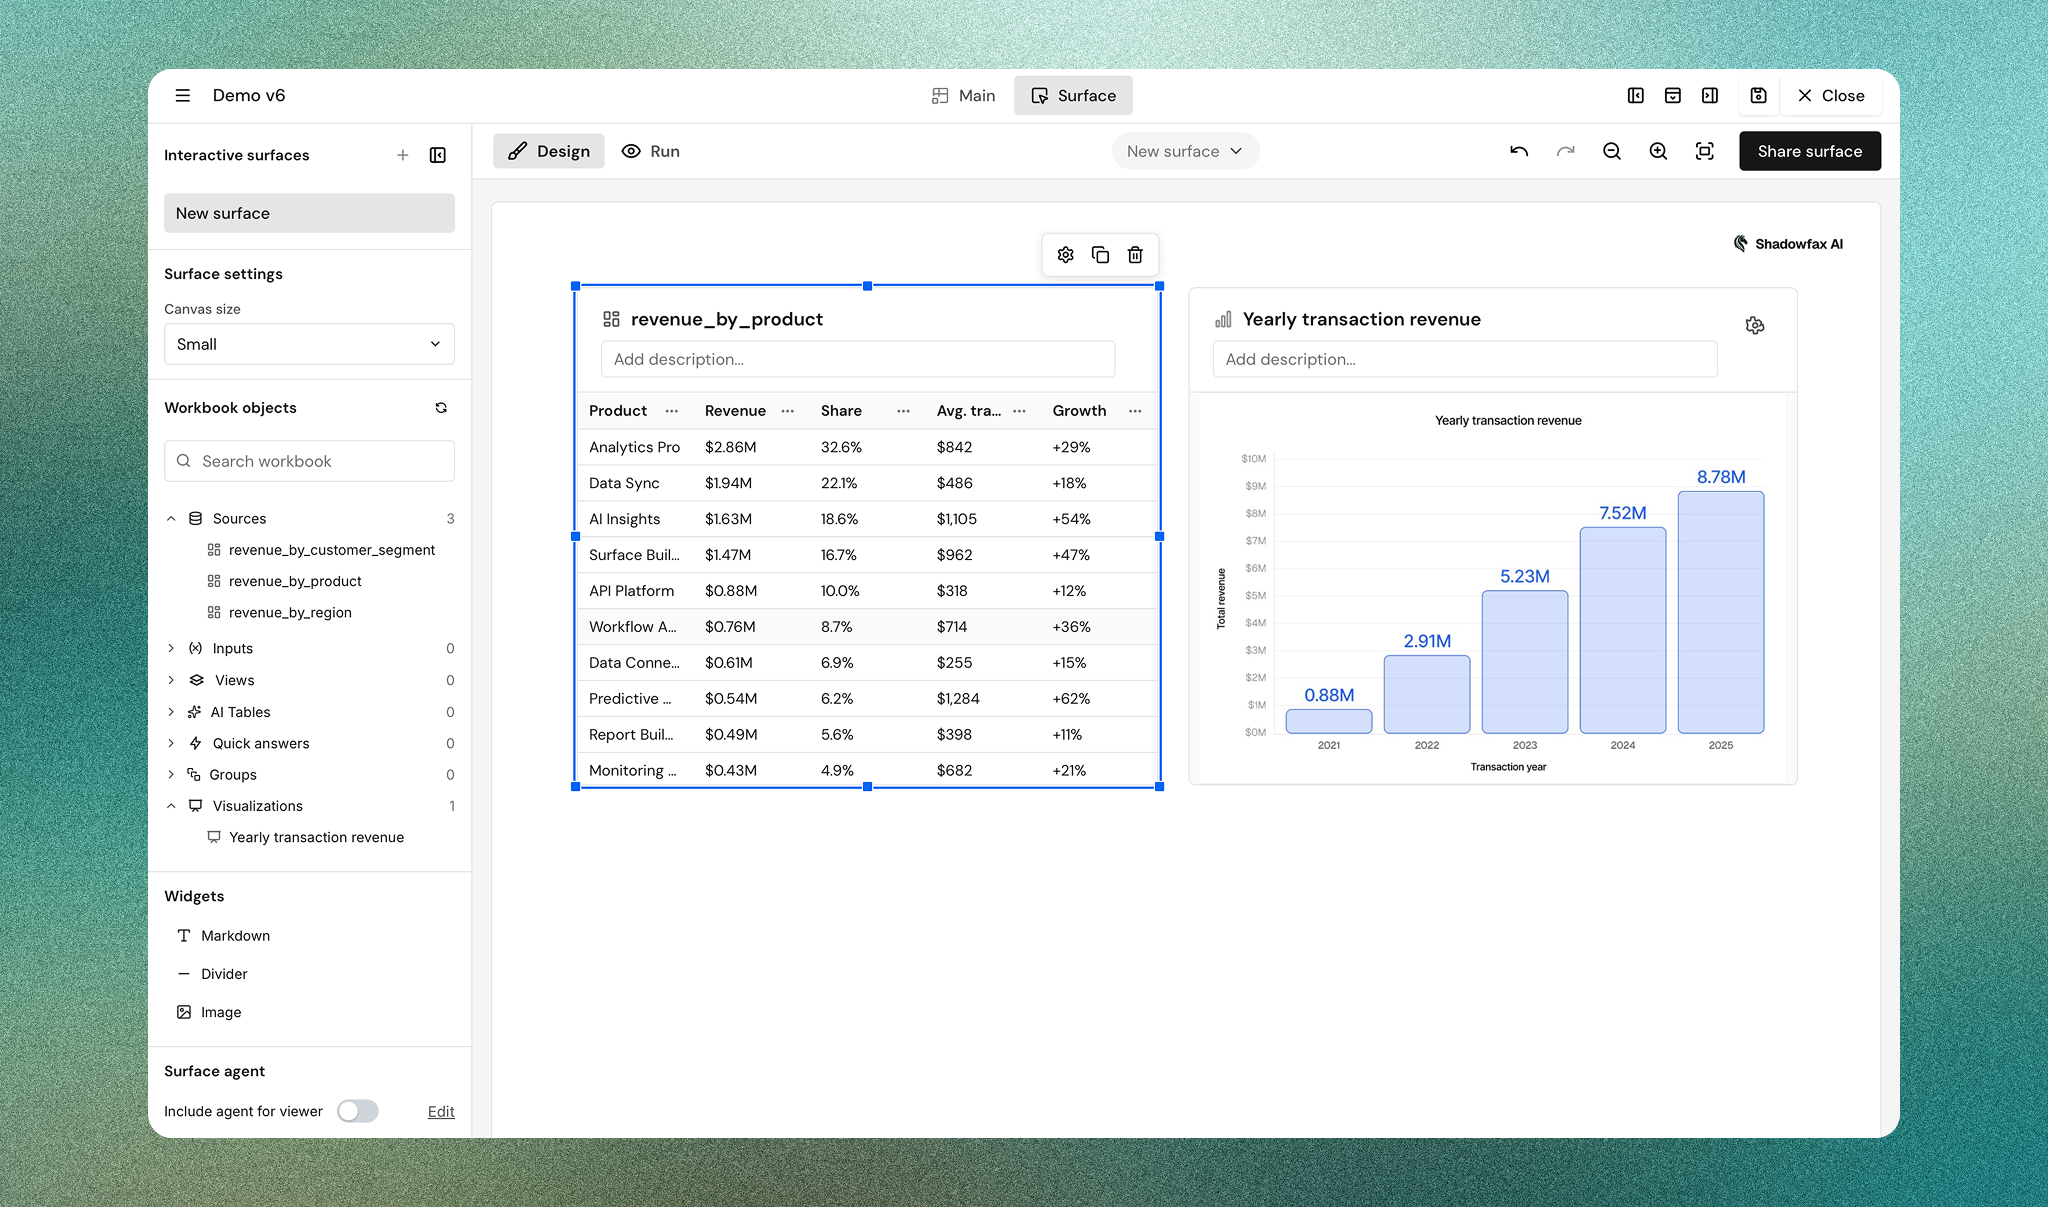Expand the Inputs tree section
Viewport: 2048px width, 1207px height.
171,648
